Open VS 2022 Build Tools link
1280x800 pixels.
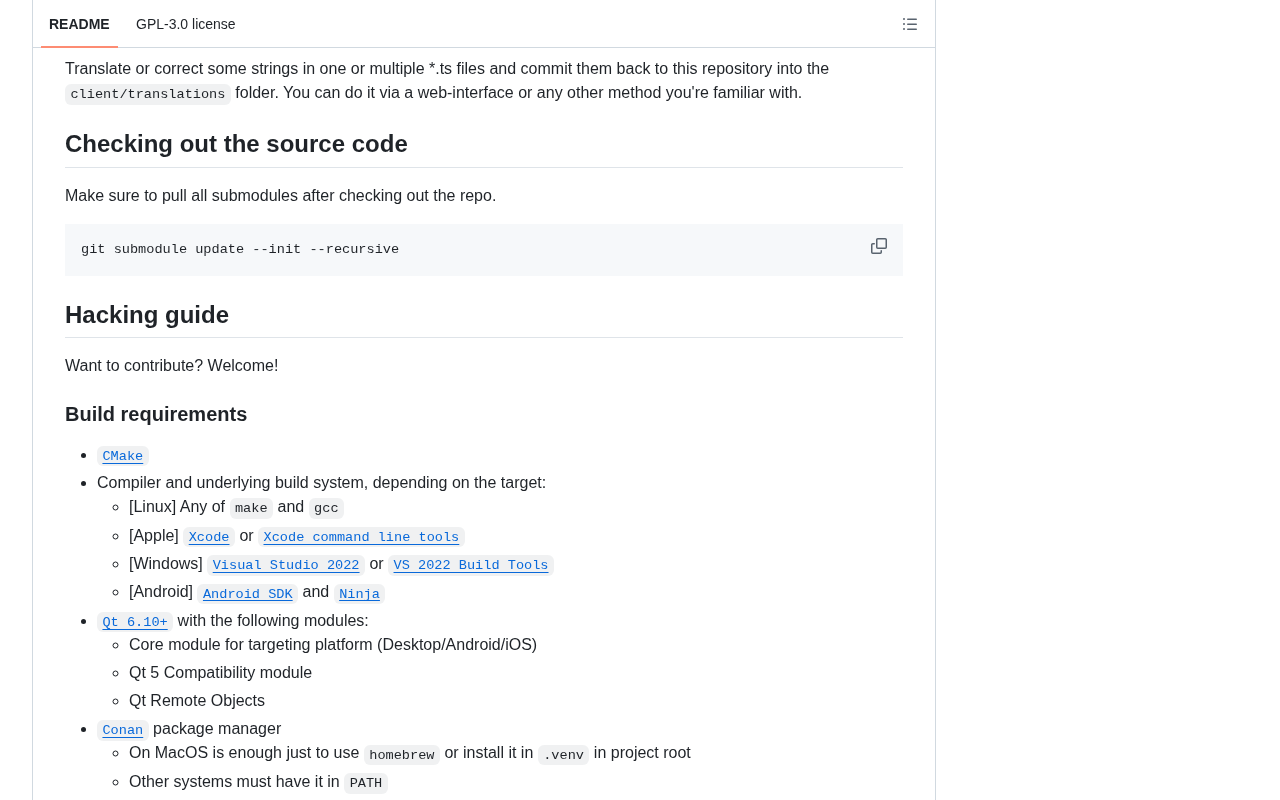pyautogui.click(x=471, y=565)
